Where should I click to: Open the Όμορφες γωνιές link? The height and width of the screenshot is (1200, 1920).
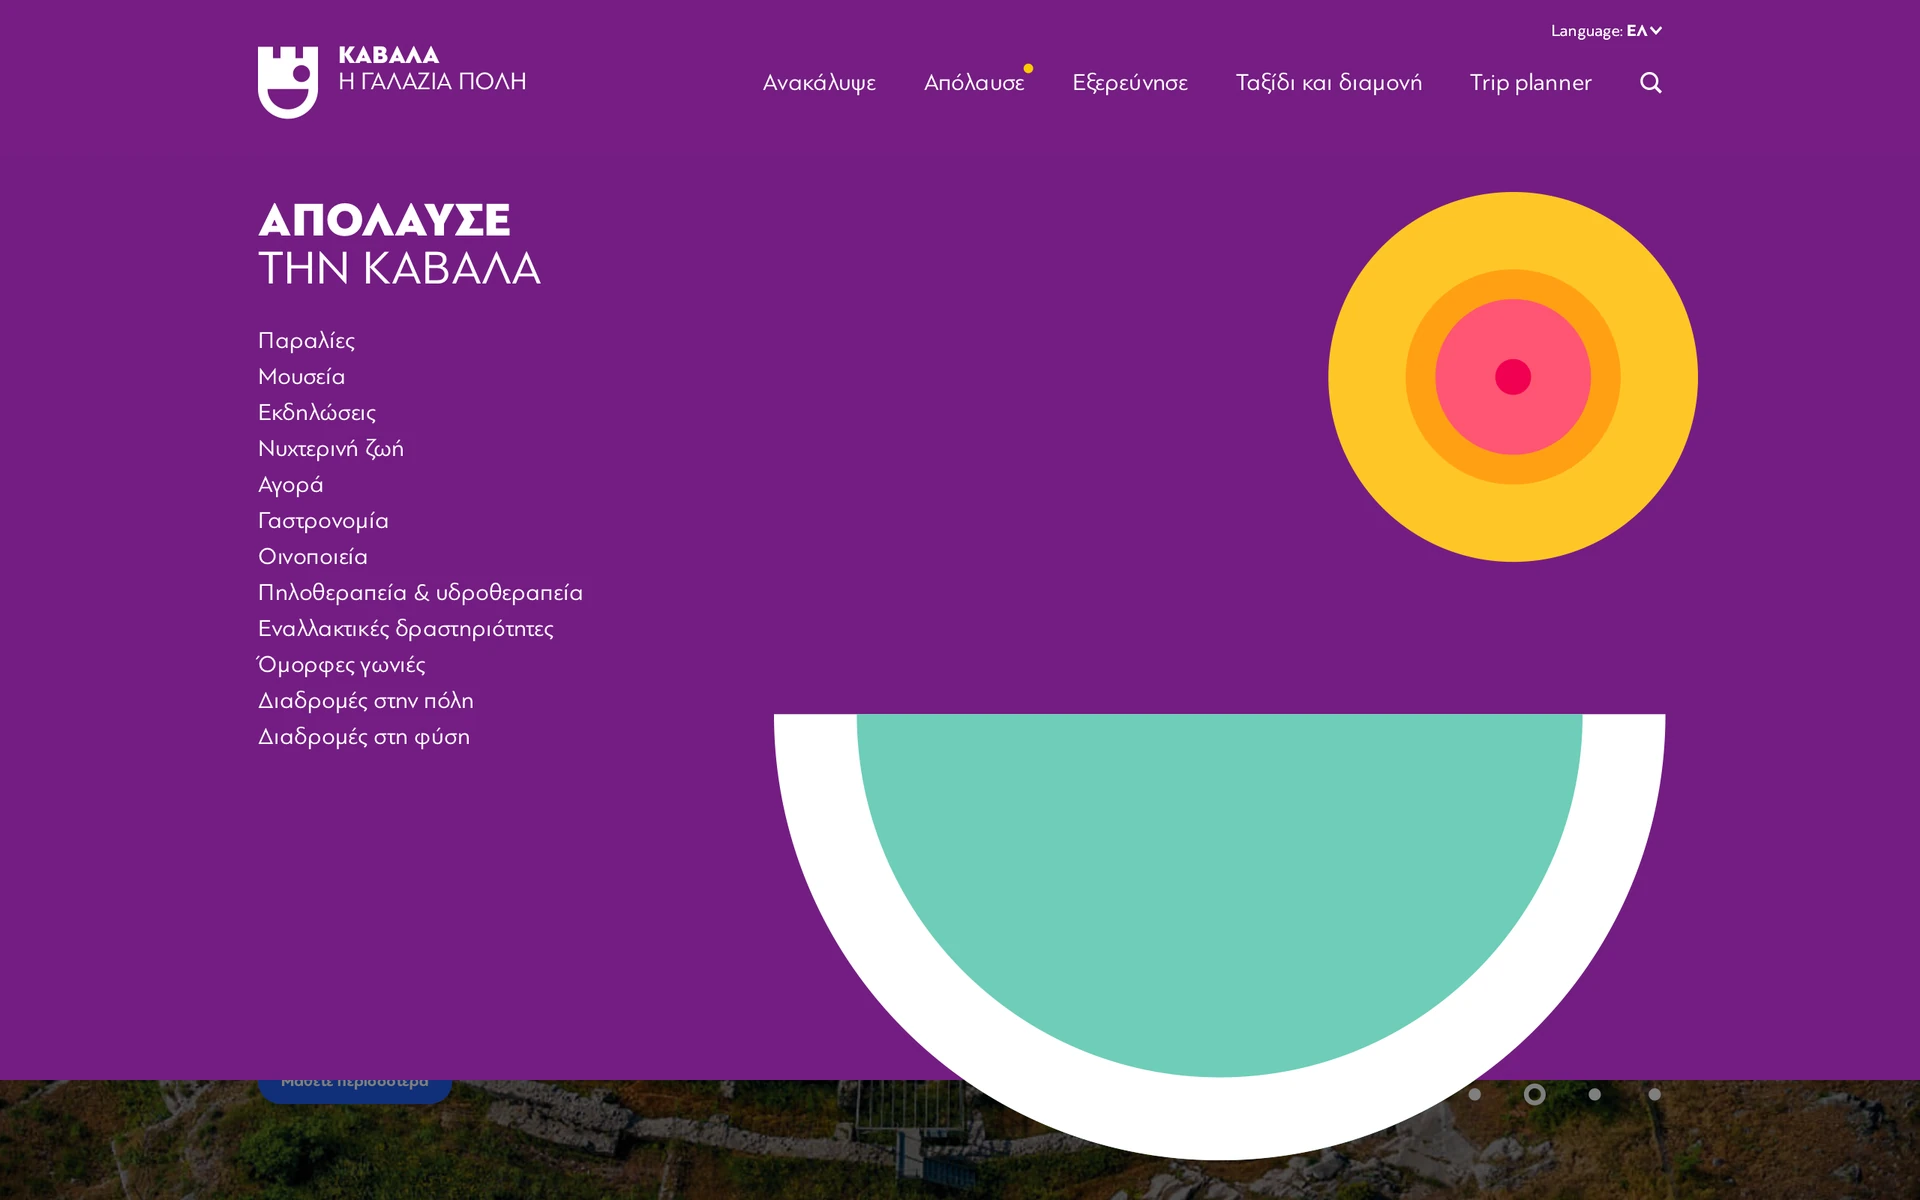coord(341,665)
